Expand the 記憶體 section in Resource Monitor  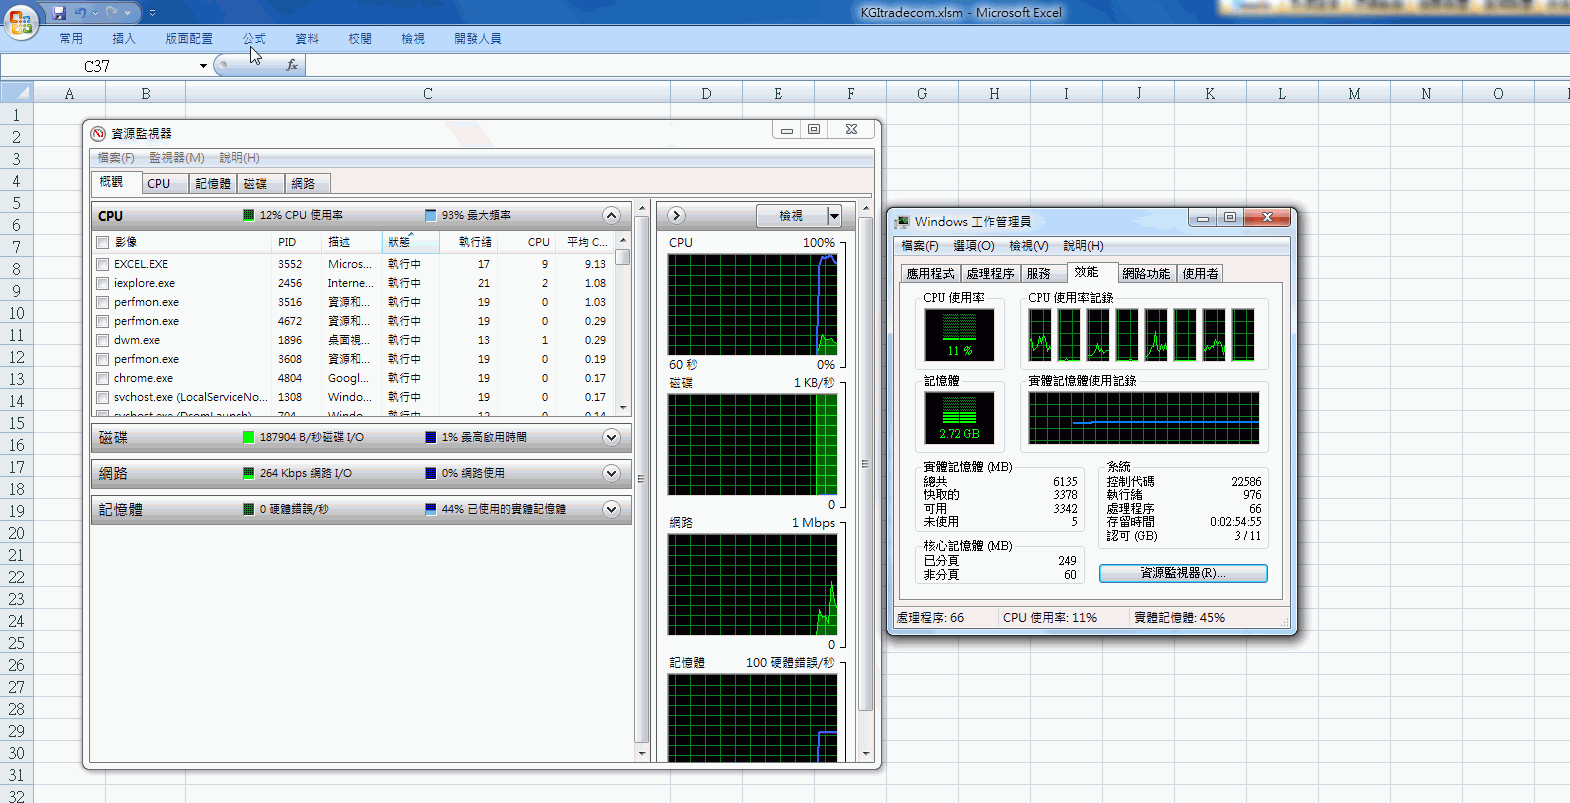pos(611,509)
